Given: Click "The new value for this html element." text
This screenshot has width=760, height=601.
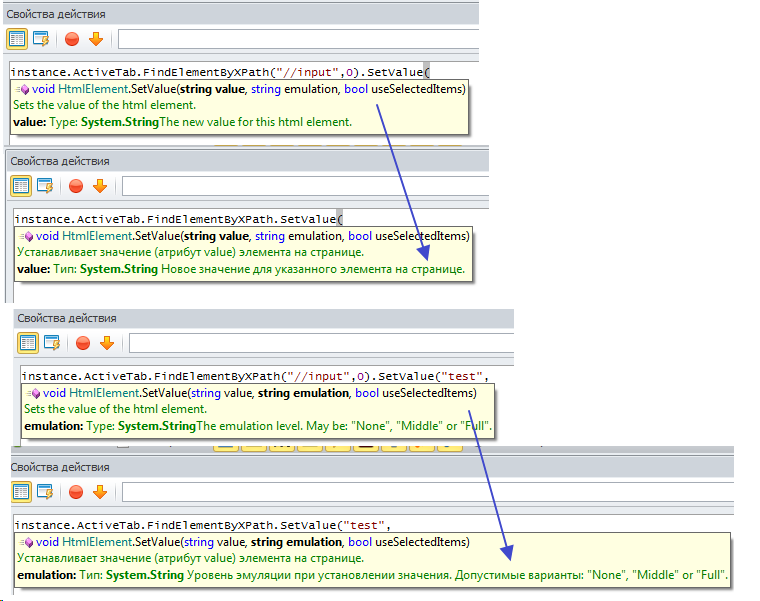Looking at the screenshot, I should click(255, 122).
